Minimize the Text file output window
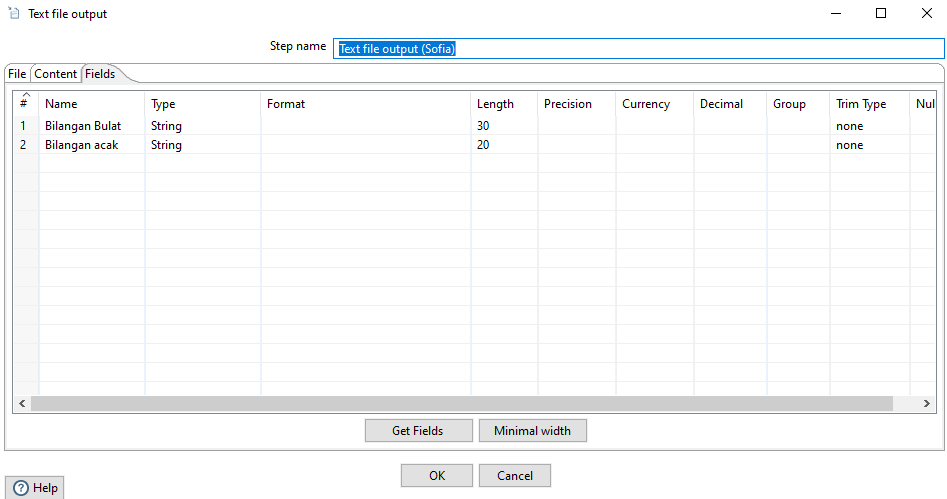Screen dimensions: 947x499 (x=836, y=13)
